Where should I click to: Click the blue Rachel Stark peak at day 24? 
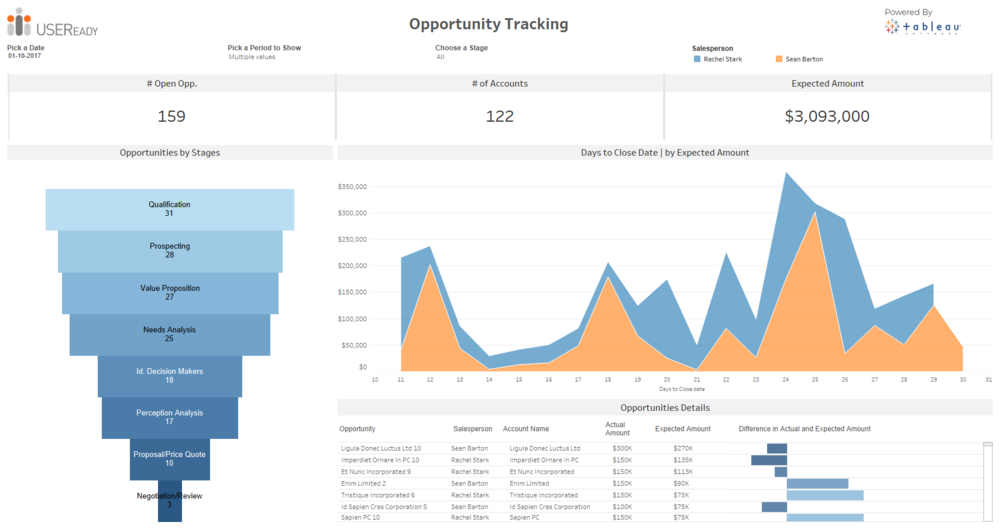point(786,174)
